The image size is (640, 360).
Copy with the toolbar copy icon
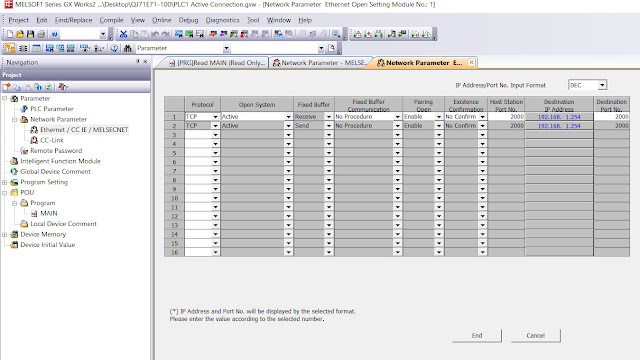134,34
